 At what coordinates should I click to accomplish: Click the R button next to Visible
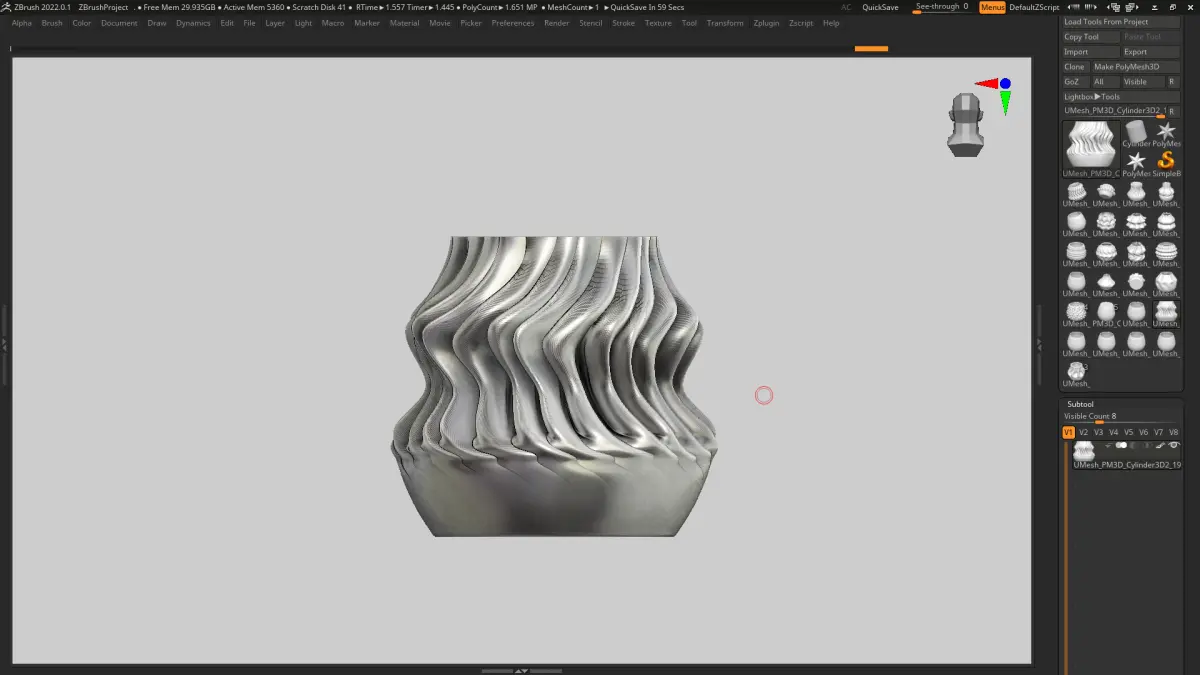(x=1173, y=82)
